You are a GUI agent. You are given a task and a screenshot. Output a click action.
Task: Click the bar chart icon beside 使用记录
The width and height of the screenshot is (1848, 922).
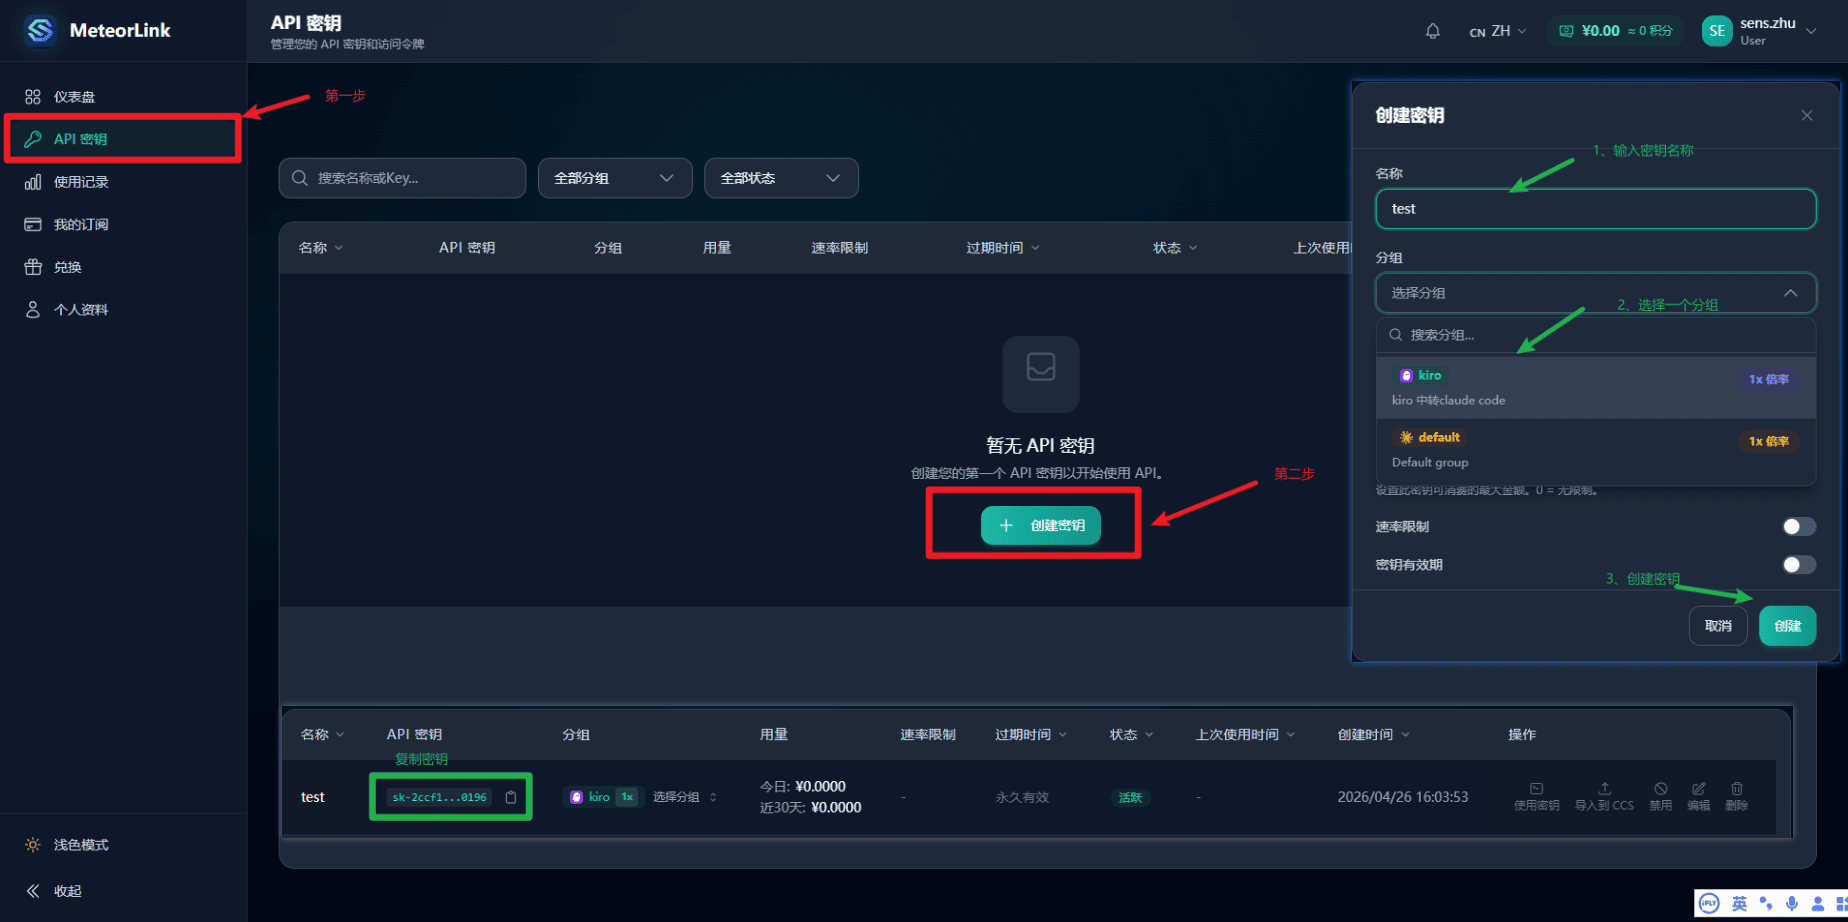point(33,182)
